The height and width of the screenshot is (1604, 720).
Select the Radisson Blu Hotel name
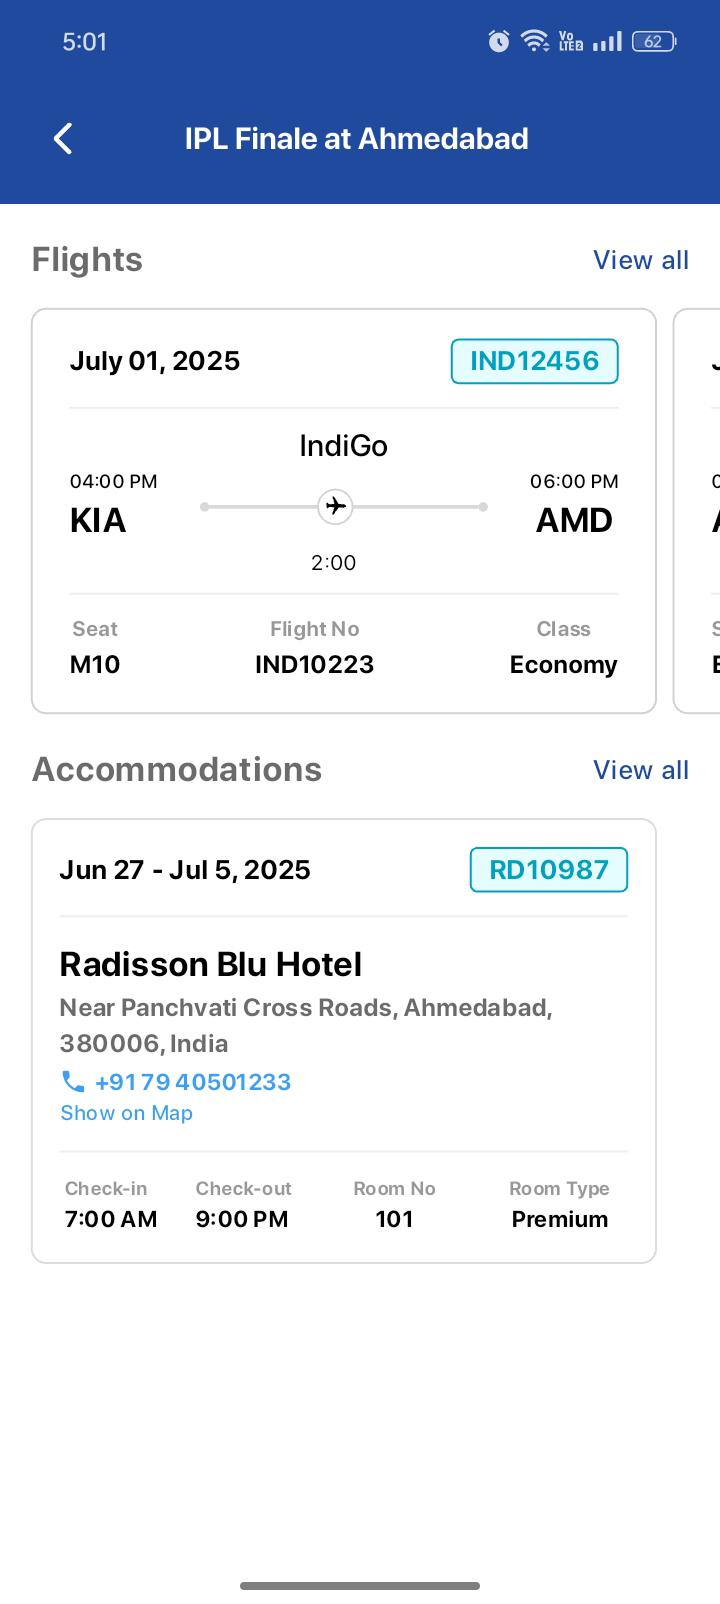coord(210,964)
